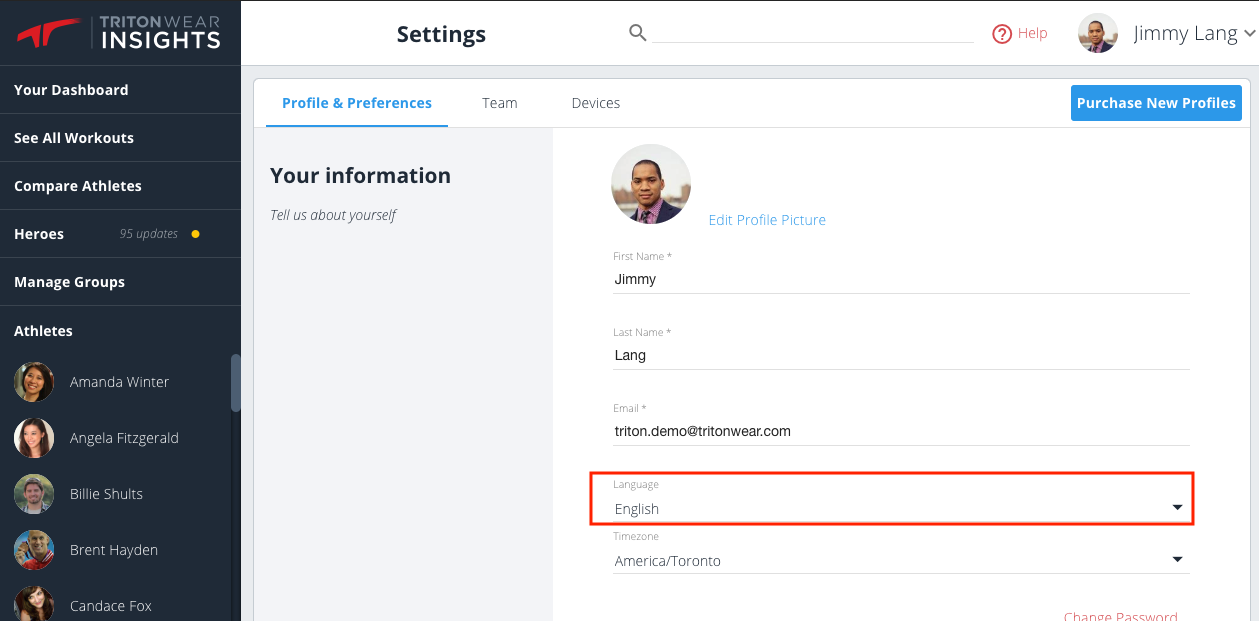The width and height of the screenshot is (1259, 621).
Task: Open the Jimmy Lang account menu chevron
Action: pyautogui.click(x=1249, y=34)
